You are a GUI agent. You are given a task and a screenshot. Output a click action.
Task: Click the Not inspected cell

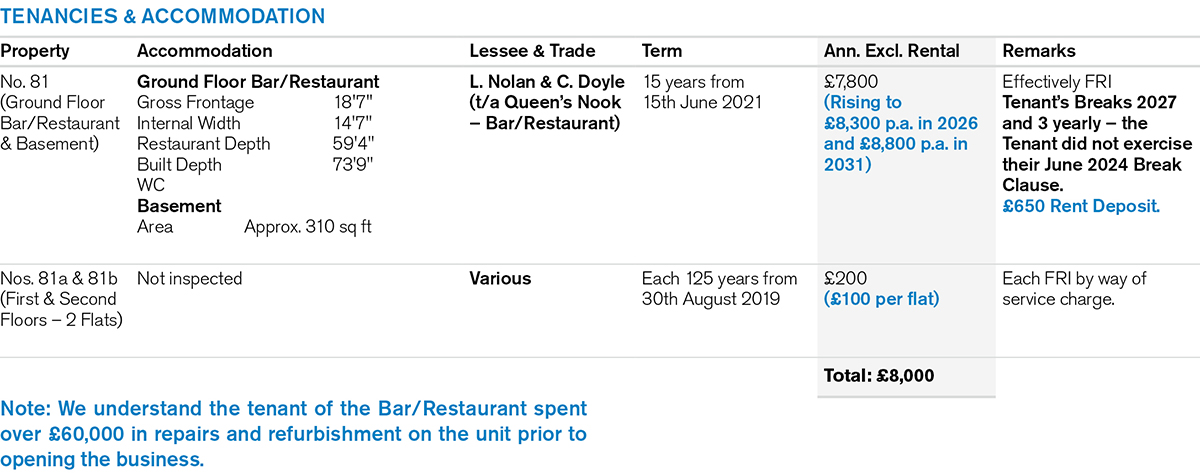(189, 279)
